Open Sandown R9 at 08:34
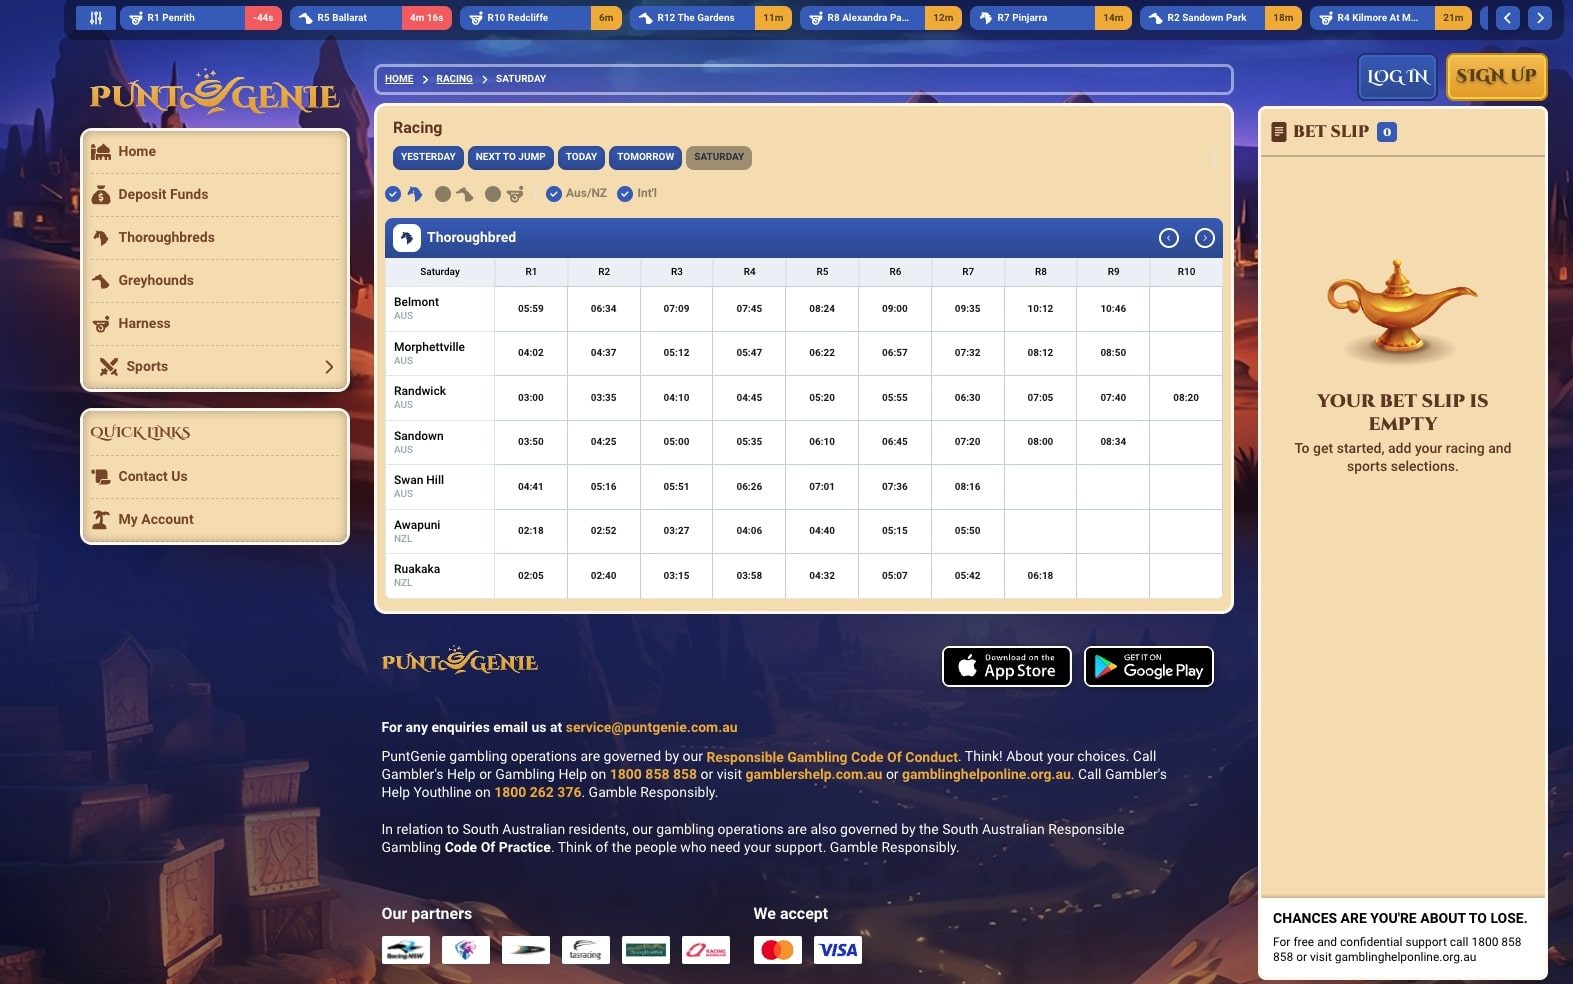The width and height of the screenshot is (1573, 984). 1113,442
